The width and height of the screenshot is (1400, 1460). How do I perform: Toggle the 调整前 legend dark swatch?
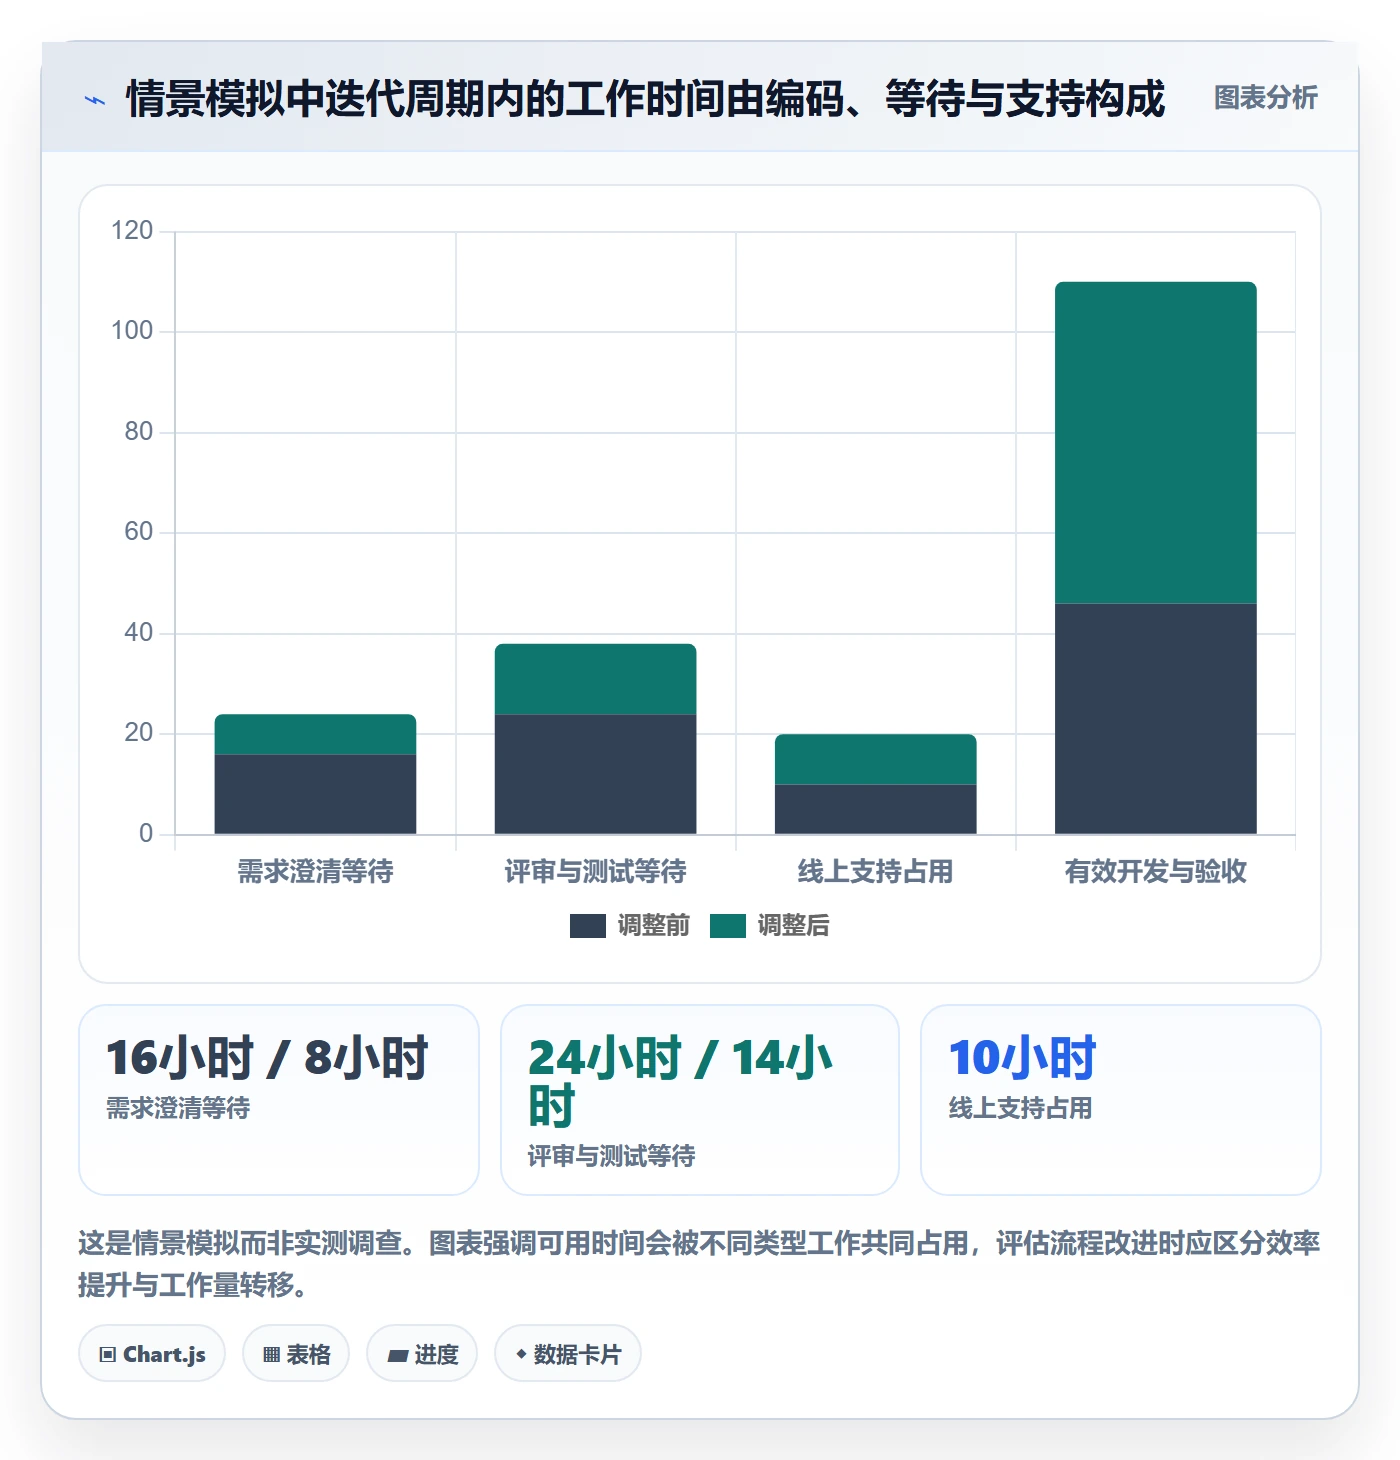pyautogui.click(x=588, y=926)
